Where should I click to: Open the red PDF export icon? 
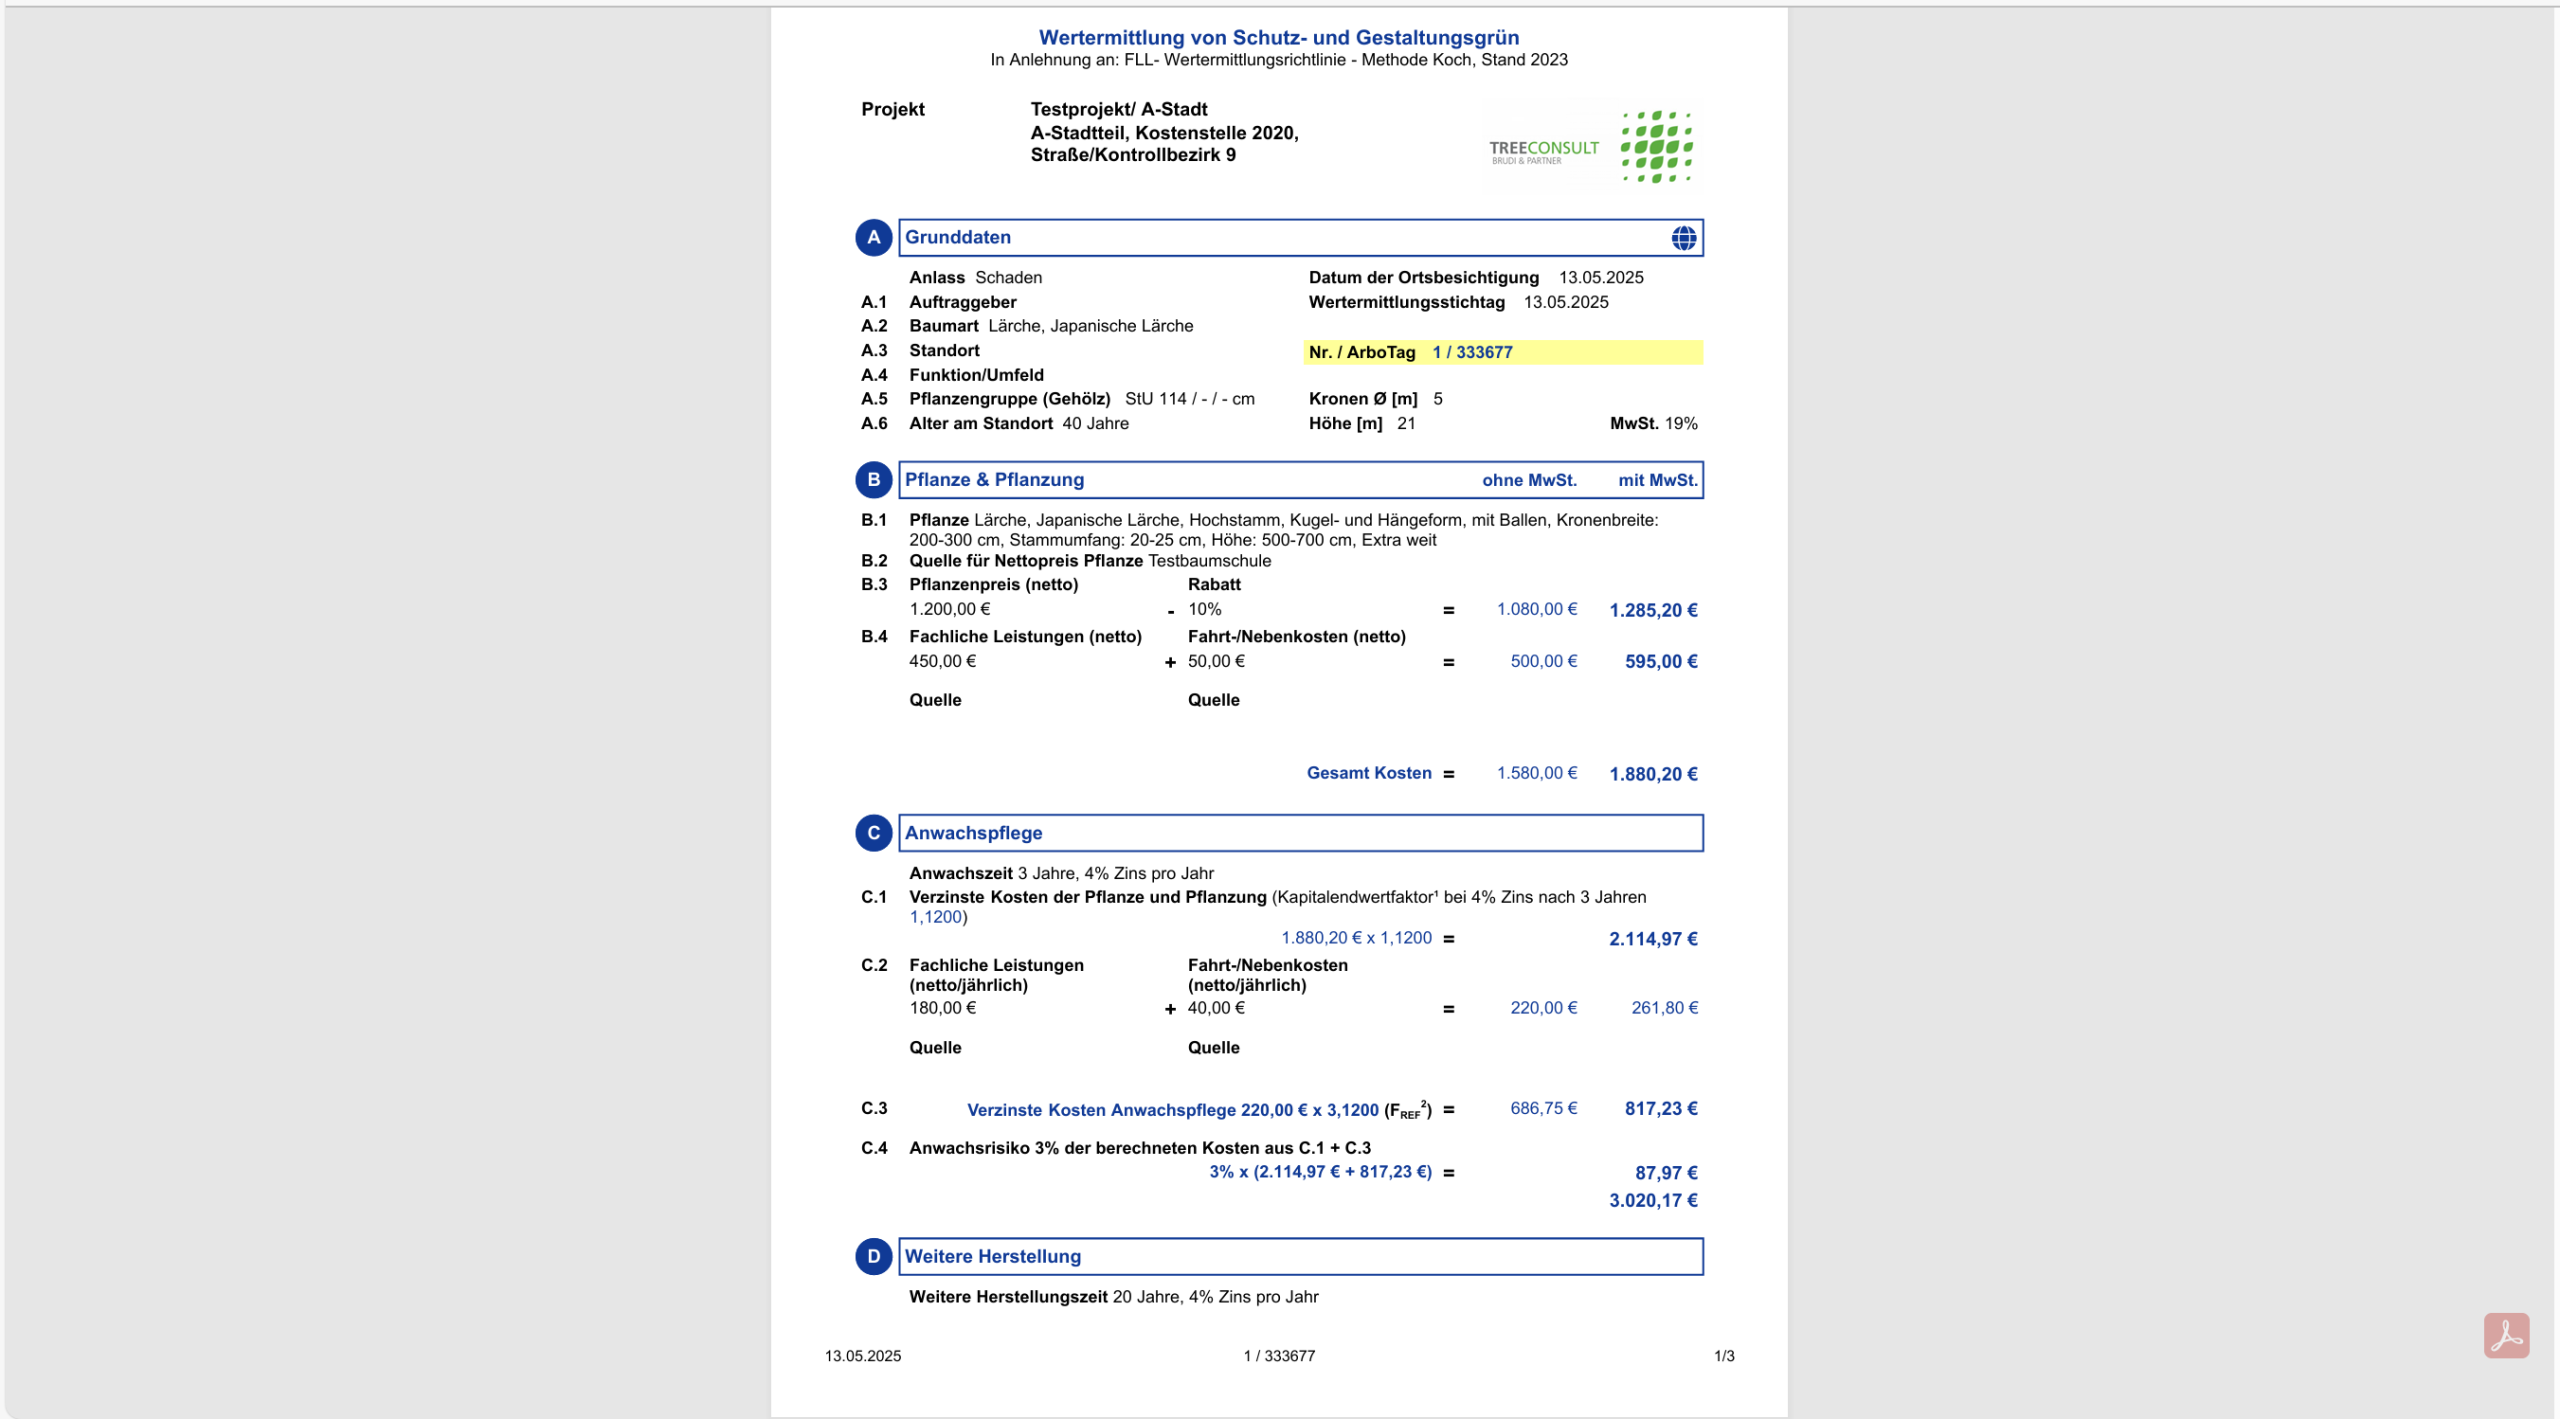pyautogui.click(x=2506, y=1335)
